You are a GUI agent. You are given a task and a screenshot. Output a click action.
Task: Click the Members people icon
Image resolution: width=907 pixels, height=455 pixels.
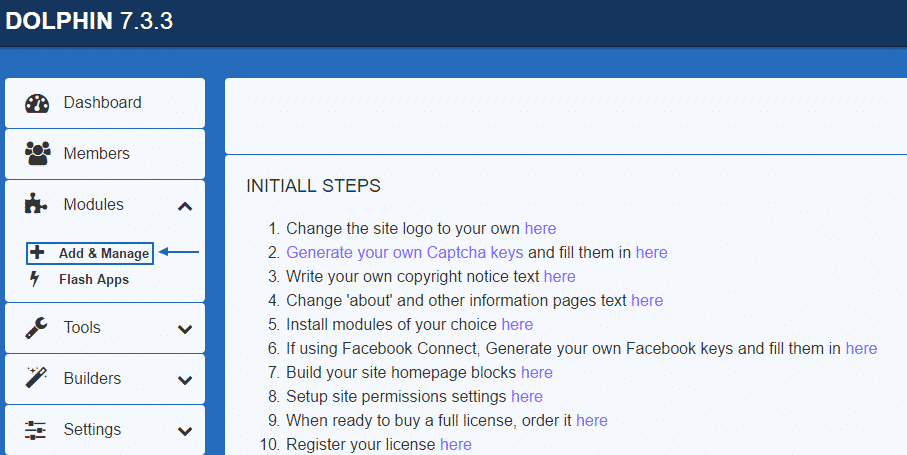pos(38,154)
